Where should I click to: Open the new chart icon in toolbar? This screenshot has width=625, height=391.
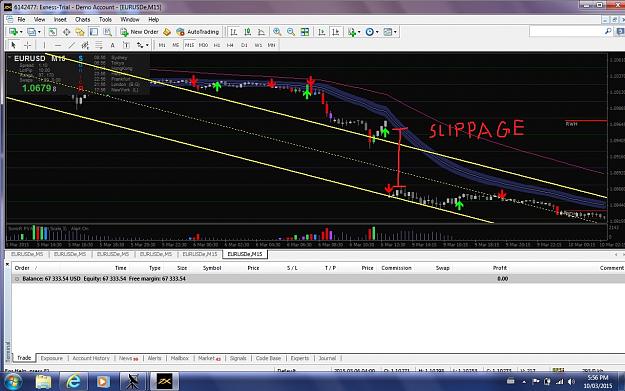point(13,31)
